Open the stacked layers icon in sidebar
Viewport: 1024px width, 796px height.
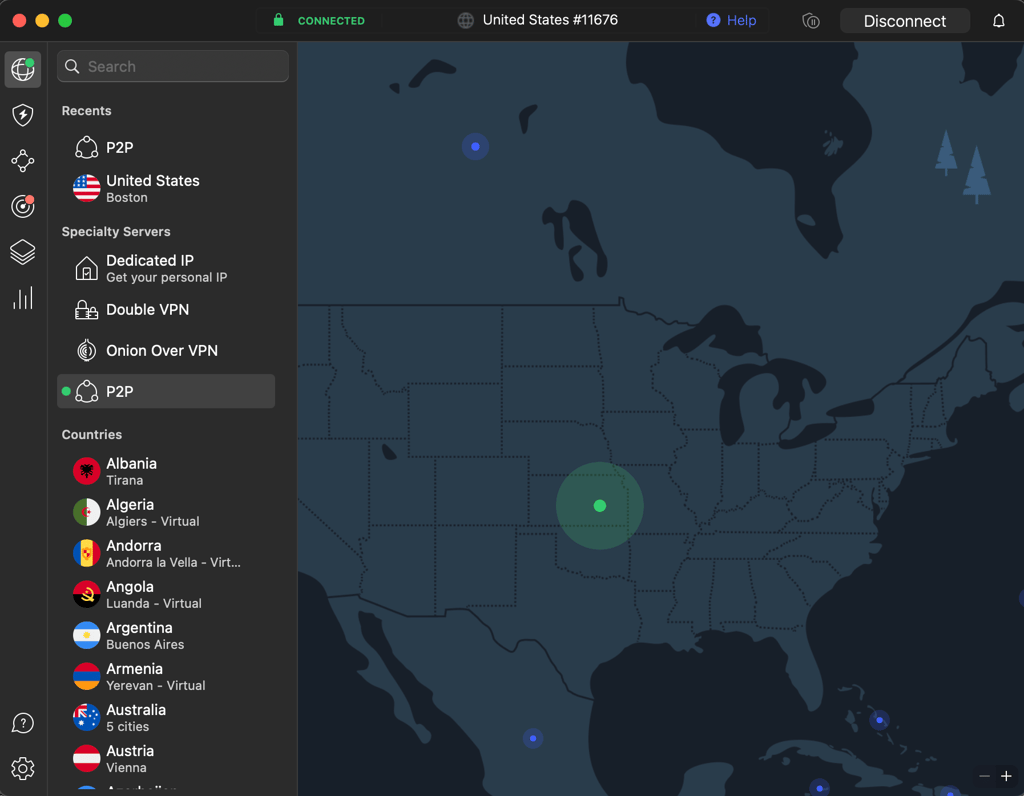23,252
